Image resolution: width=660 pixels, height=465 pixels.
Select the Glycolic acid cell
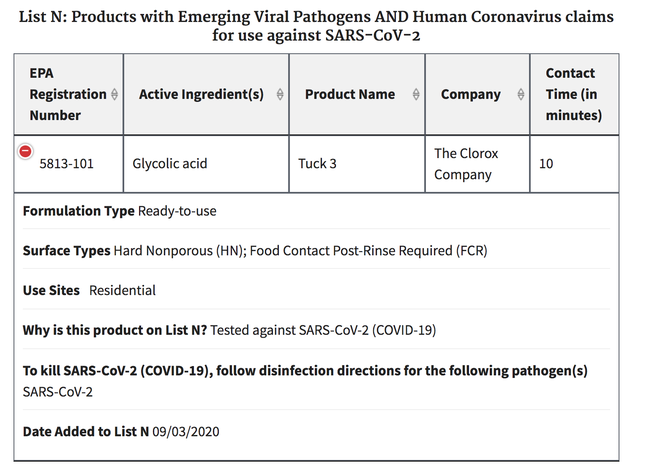(170, 163)
